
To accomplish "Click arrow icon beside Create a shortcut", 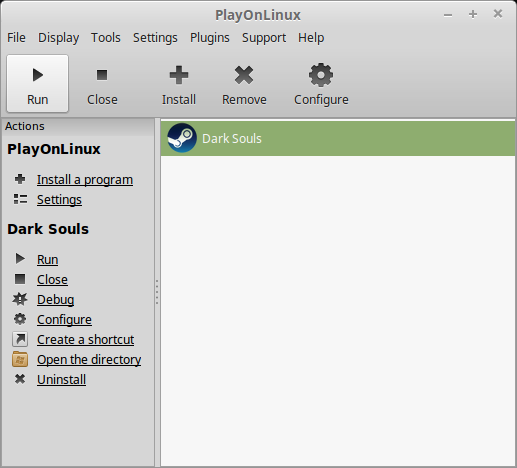I will click(20, 339).
